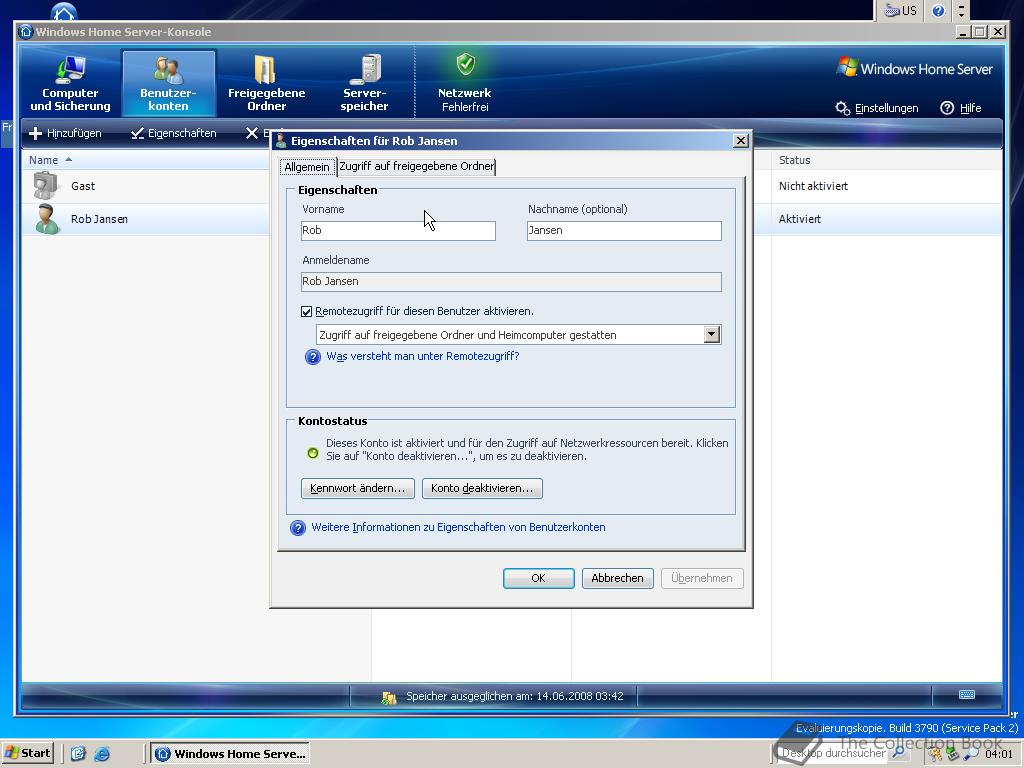Click the Anmeldename field

[511, 281]
